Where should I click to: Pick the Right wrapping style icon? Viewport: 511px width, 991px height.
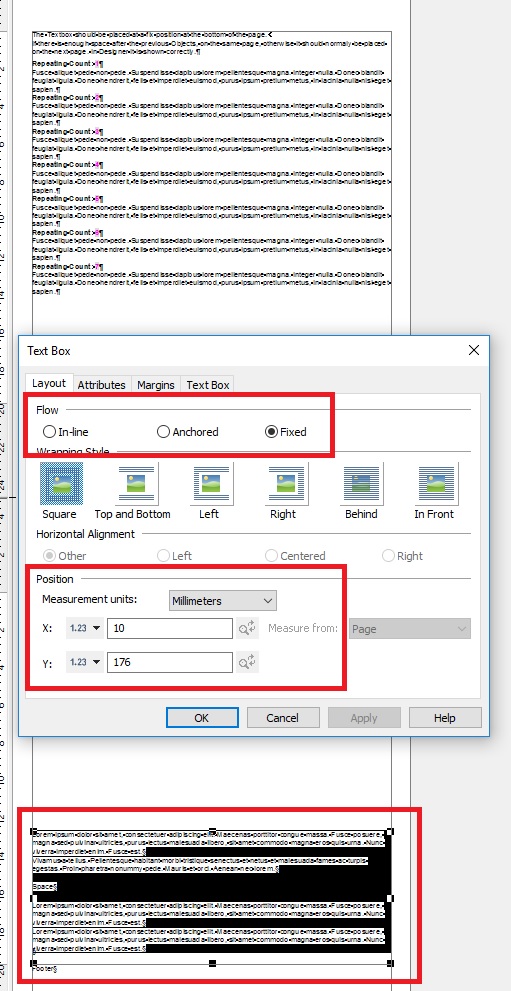(x=288, y=483)
